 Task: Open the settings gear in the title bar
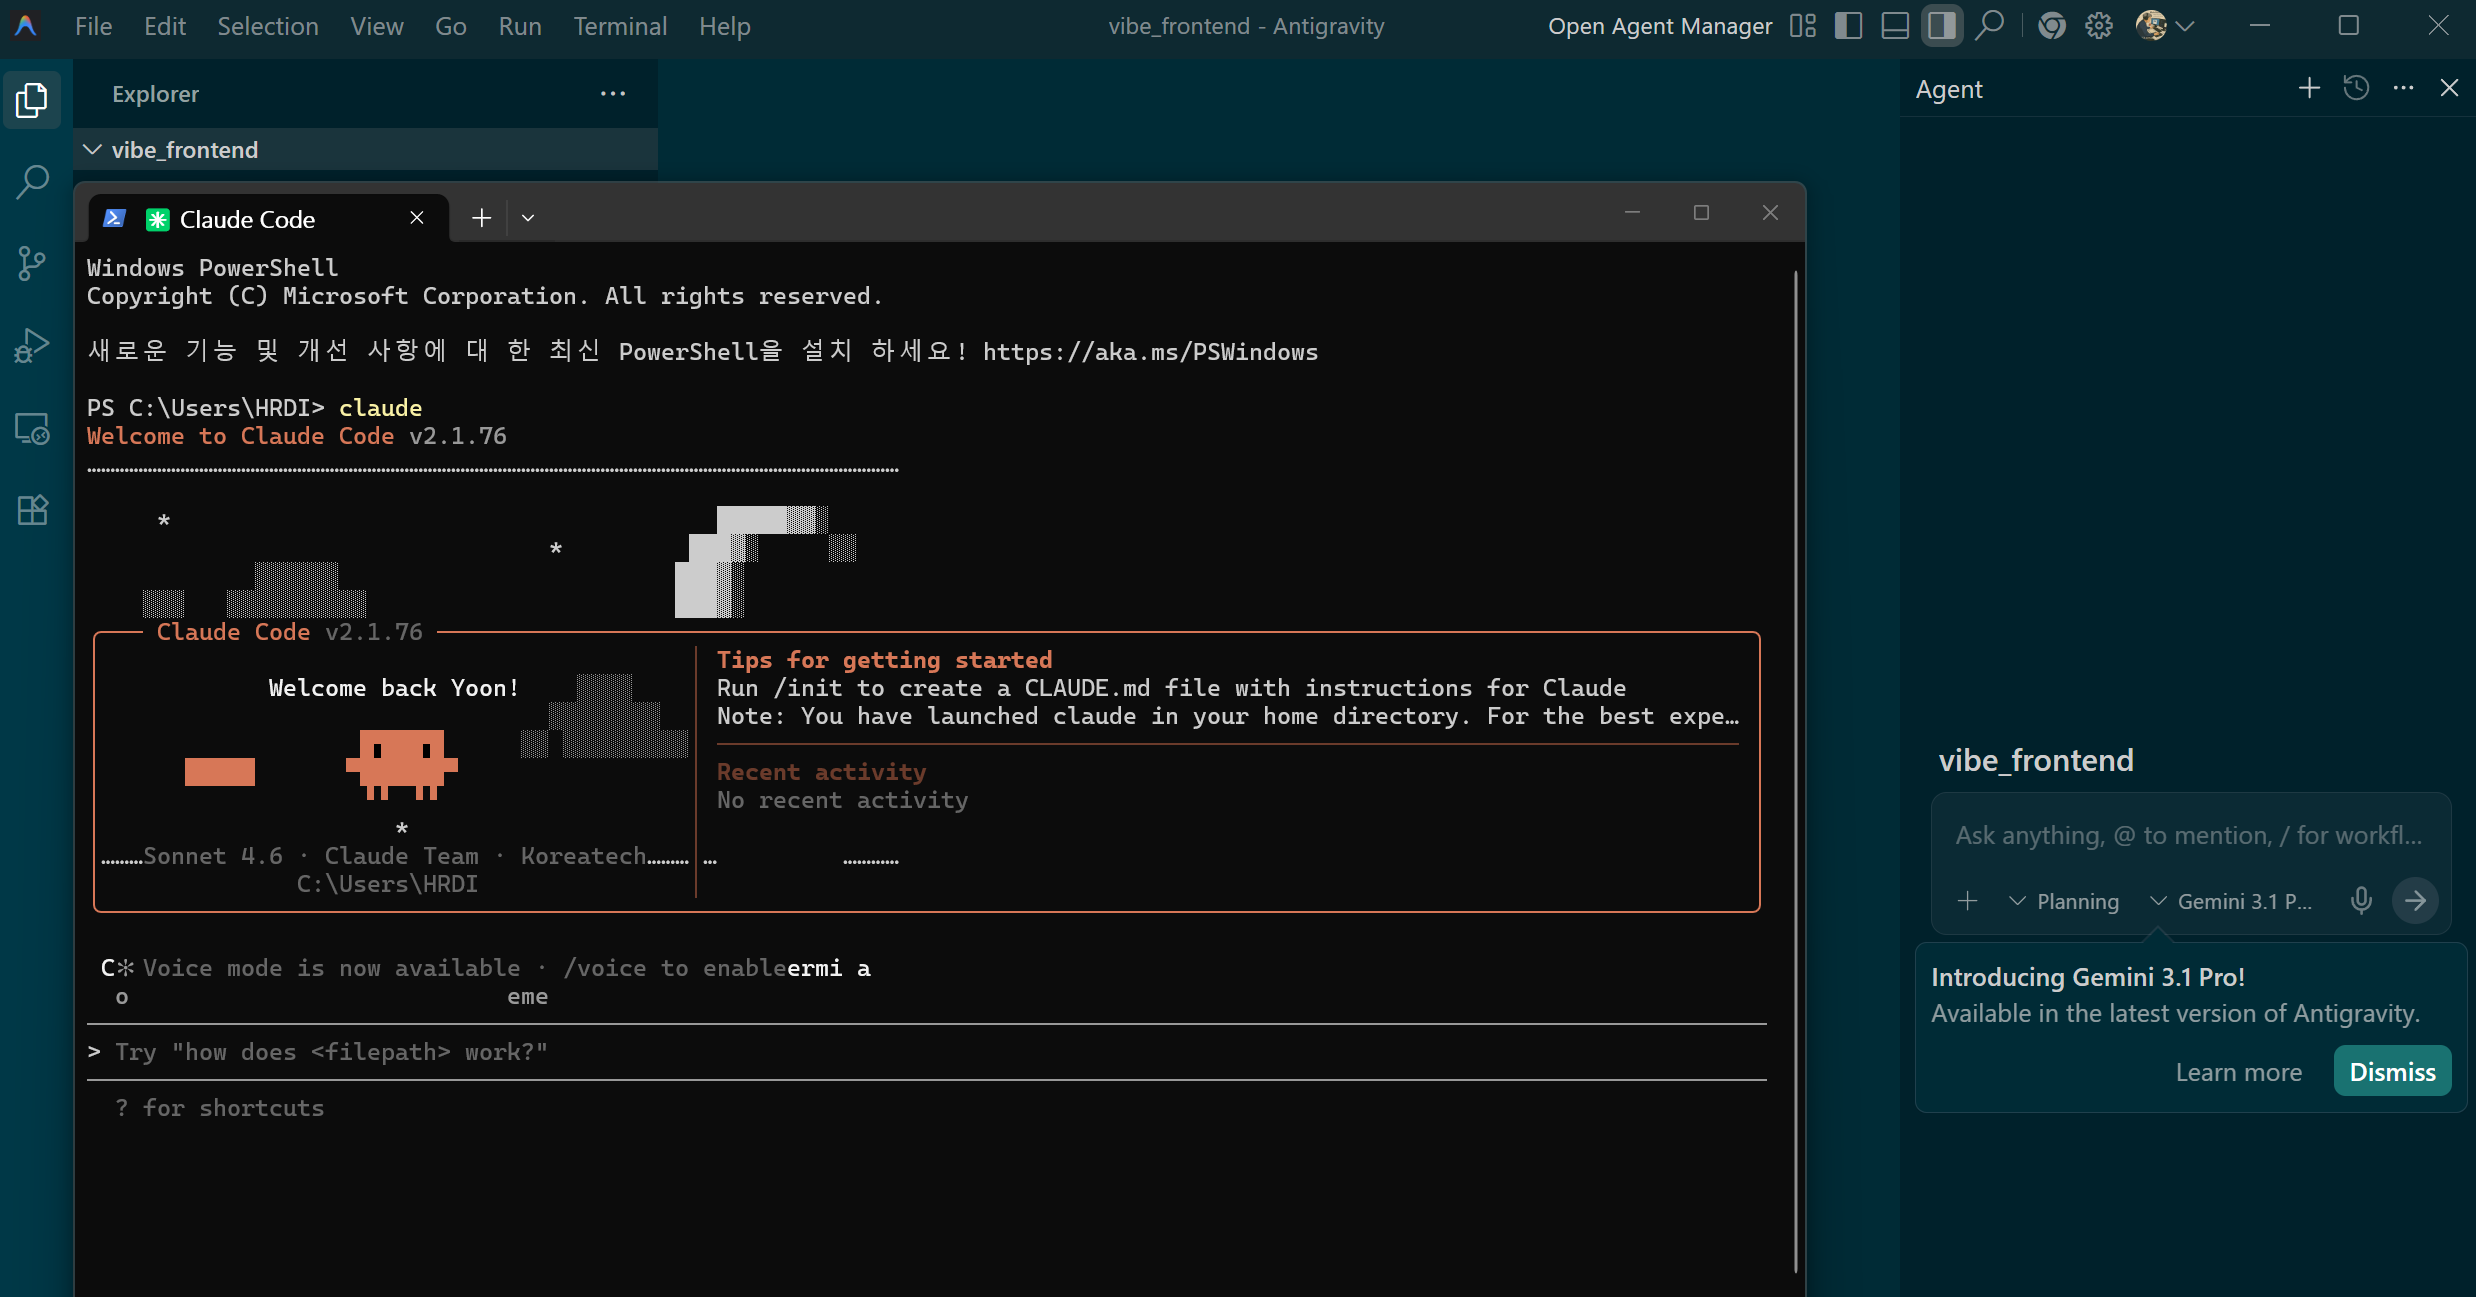(2099, 26)
